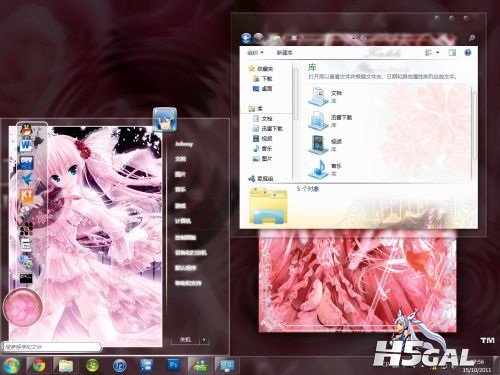Click the Windows Start orb on taskbar

coord(11,365)
